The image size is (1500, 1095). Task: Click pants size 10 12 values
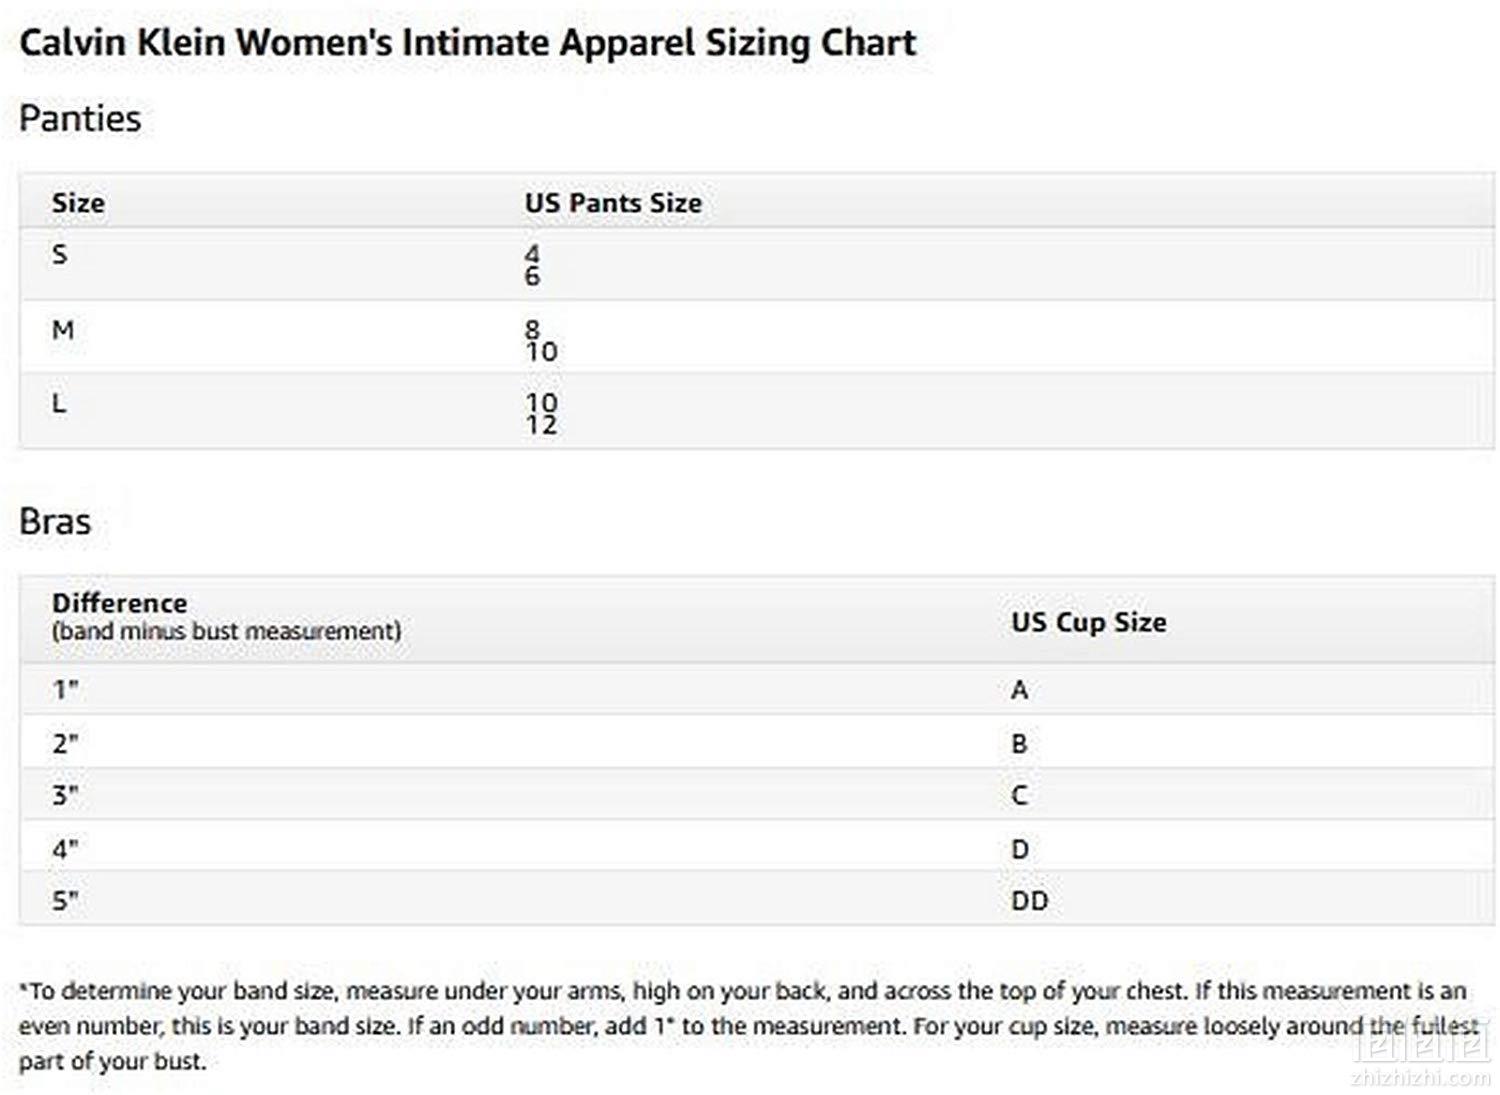(541, 413)
